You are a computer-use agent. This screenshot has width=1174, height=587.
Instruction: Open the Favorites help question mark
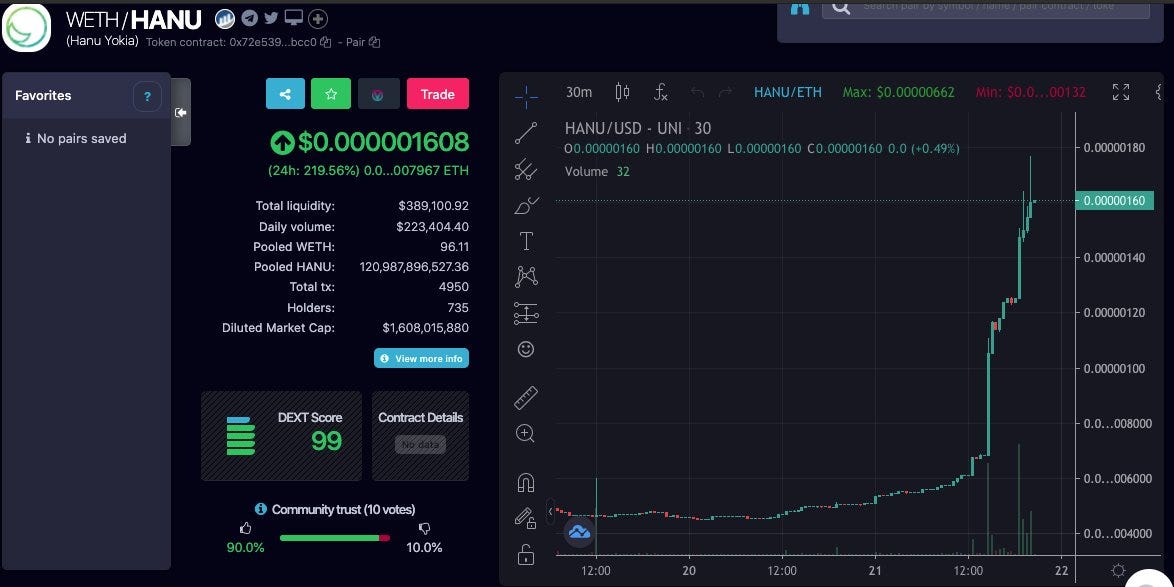click(x=147, y=97)
